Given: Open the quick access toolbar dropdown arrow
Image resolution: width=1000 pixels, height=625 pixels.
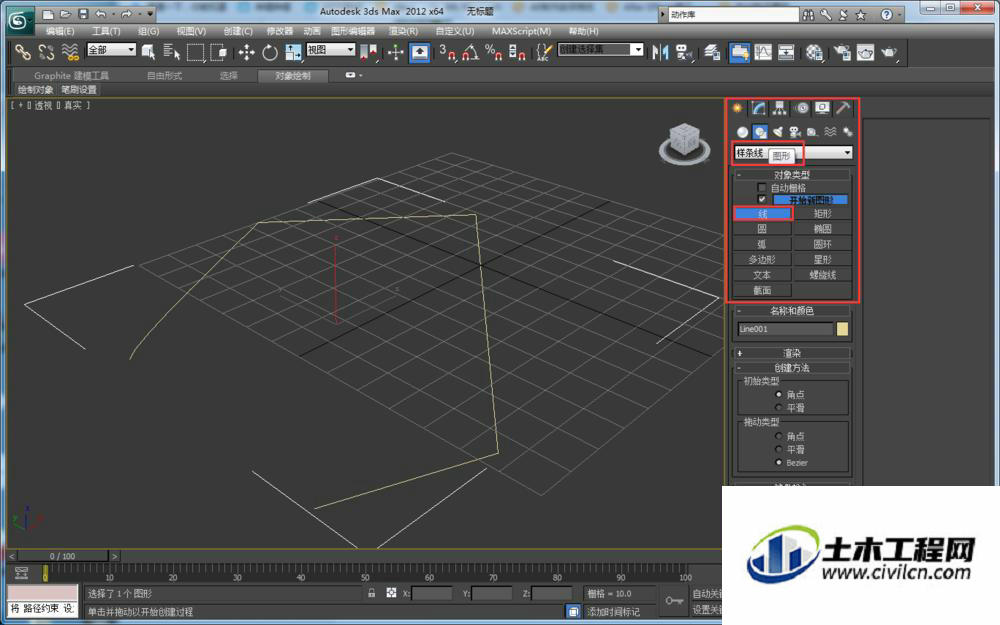Looking at the screenshot, I should (150, 13).
